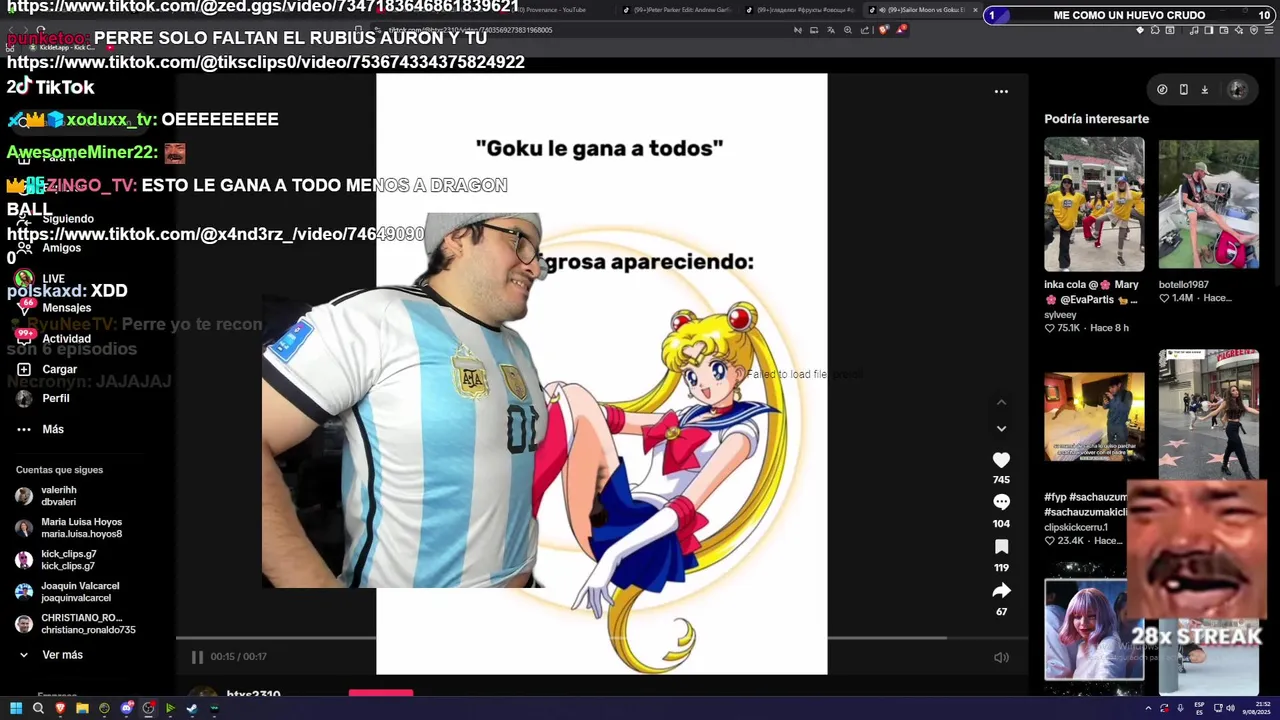The width and height of the screenshot is (1280, 720).
Task: Open Actividad in the sidebar
Action: (52, 338)
